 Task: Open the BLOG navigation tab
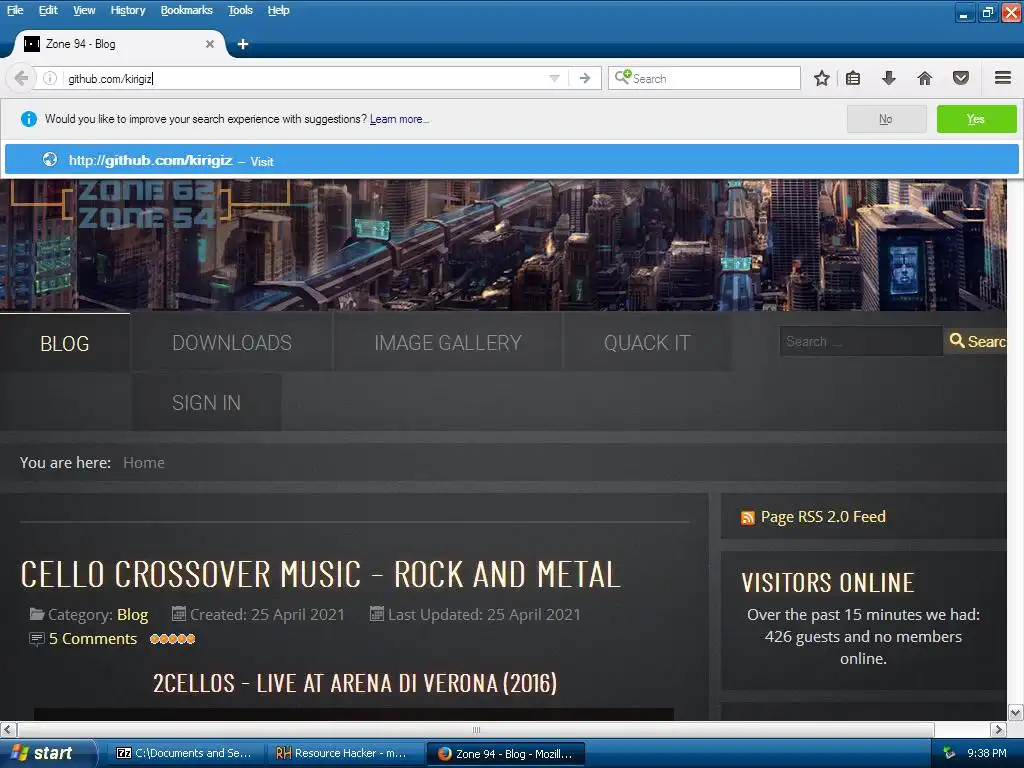(65, 344)
